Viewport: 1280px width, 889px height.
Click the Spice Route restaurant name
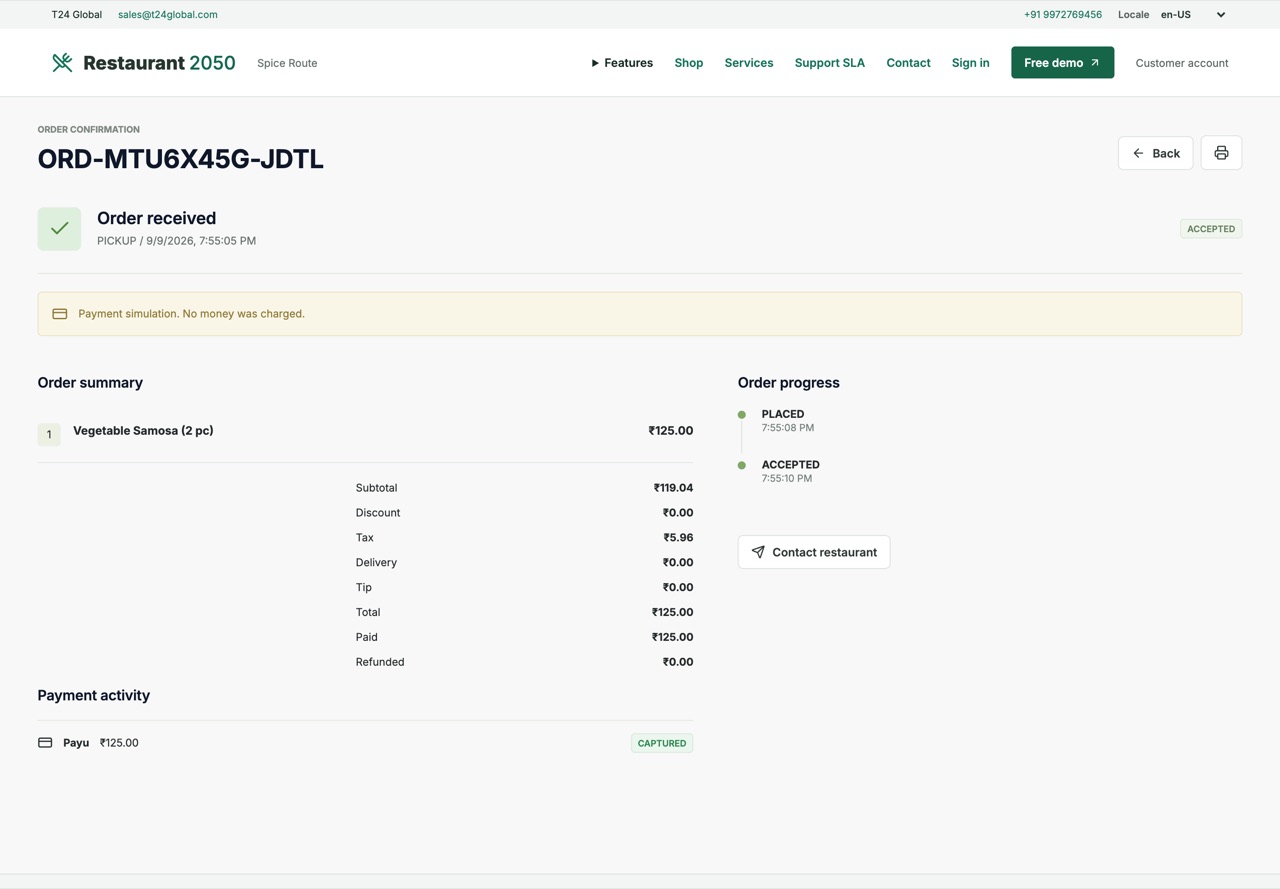pos(287,63)
